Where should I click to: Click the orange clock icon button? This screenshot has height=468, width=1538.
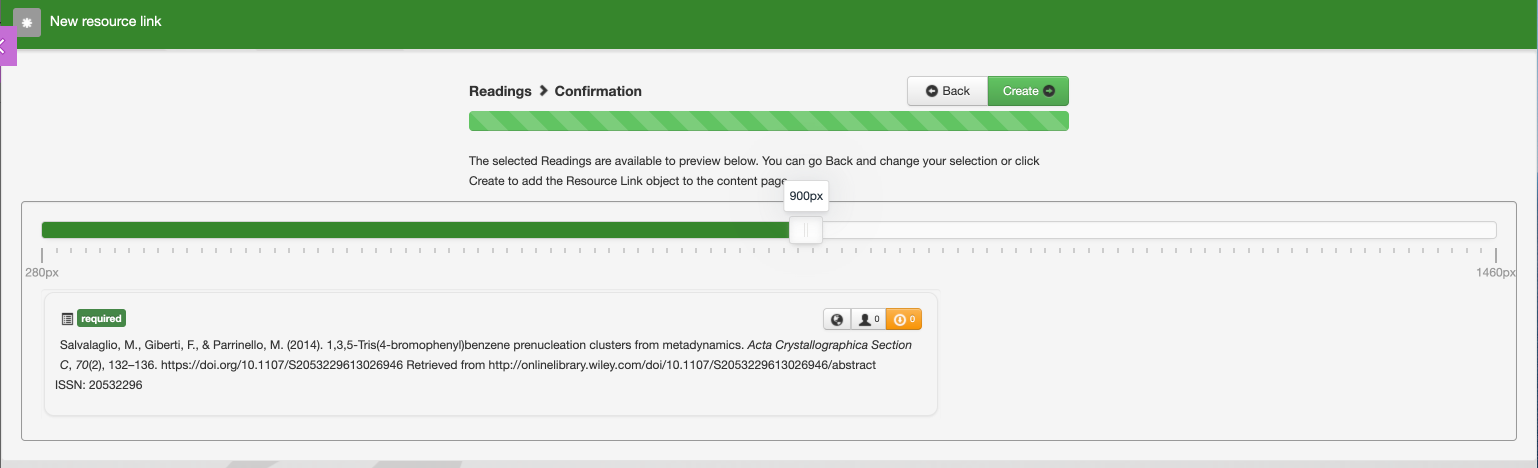[x=903, y=319]
